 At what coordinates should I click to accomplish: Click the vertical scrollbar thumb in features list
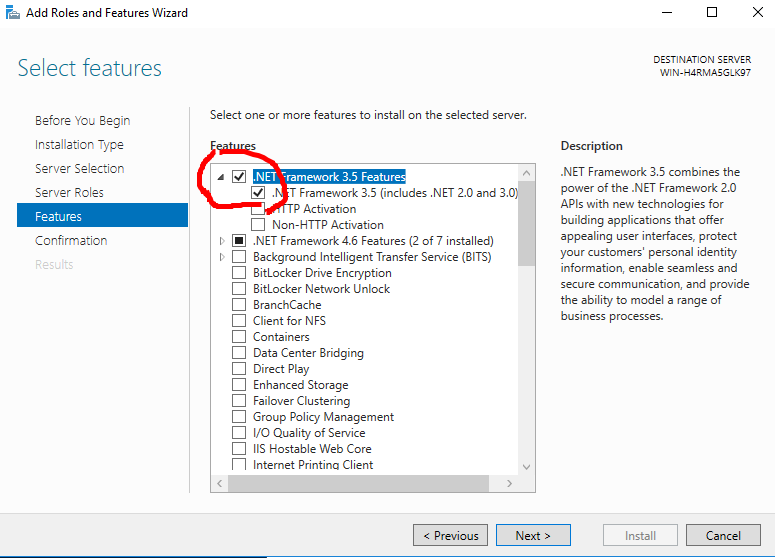526,223
